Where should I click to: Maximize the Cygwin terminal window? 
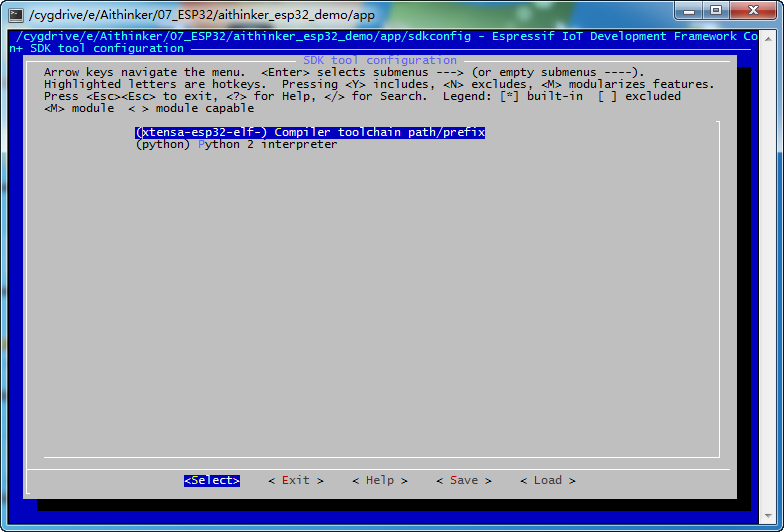[x=716, y=10]
